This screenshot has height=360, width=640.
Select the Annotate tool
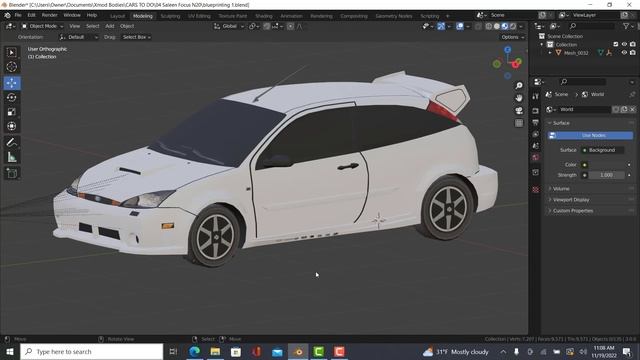coord(12,142)
